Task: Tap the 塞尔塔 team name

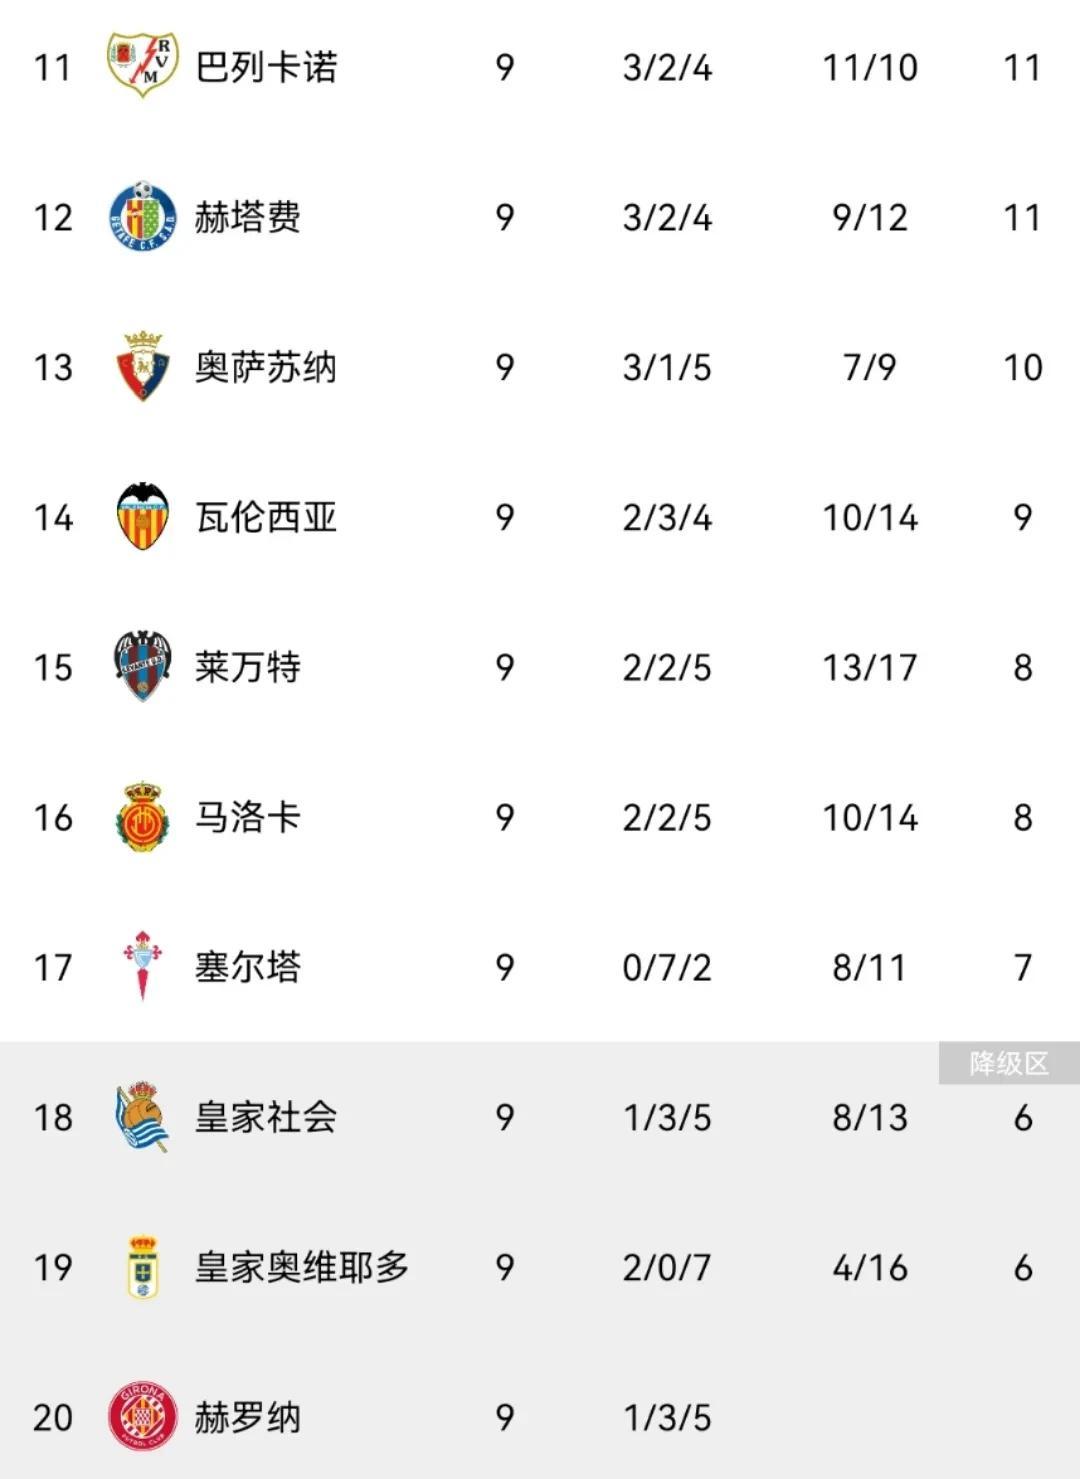Action: click(247, 967)
